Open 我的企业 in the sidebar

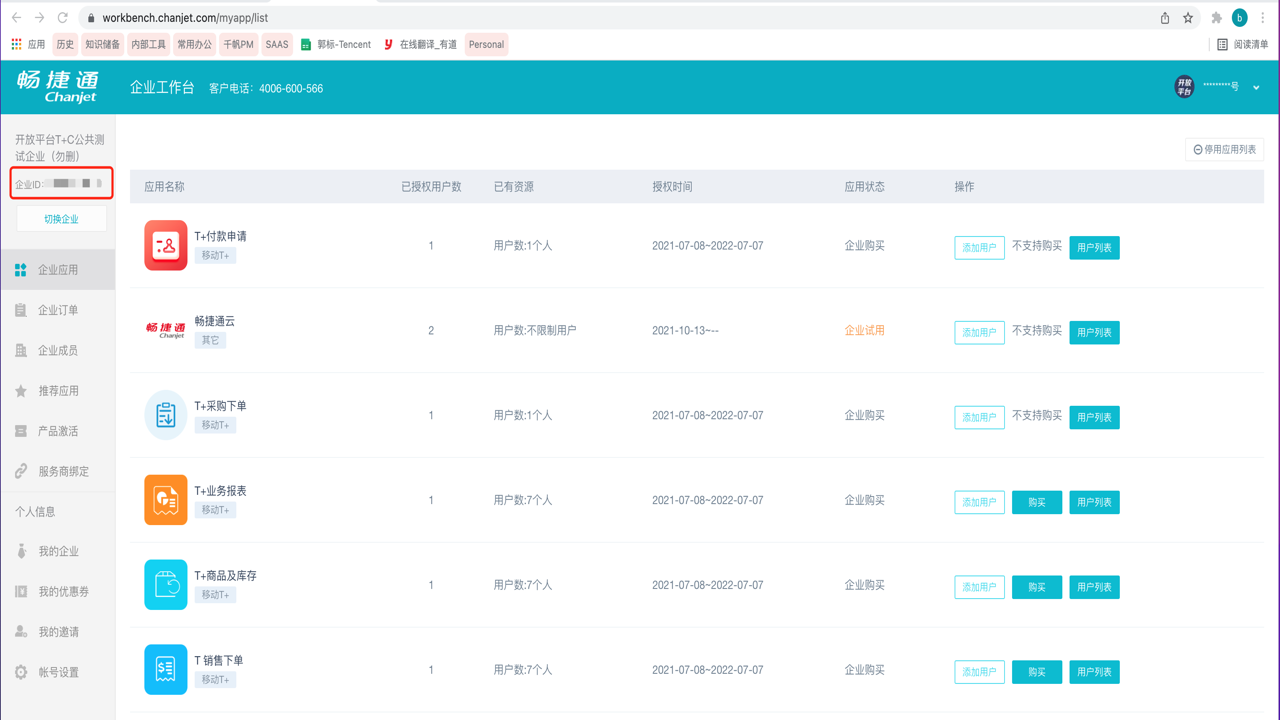57,551
